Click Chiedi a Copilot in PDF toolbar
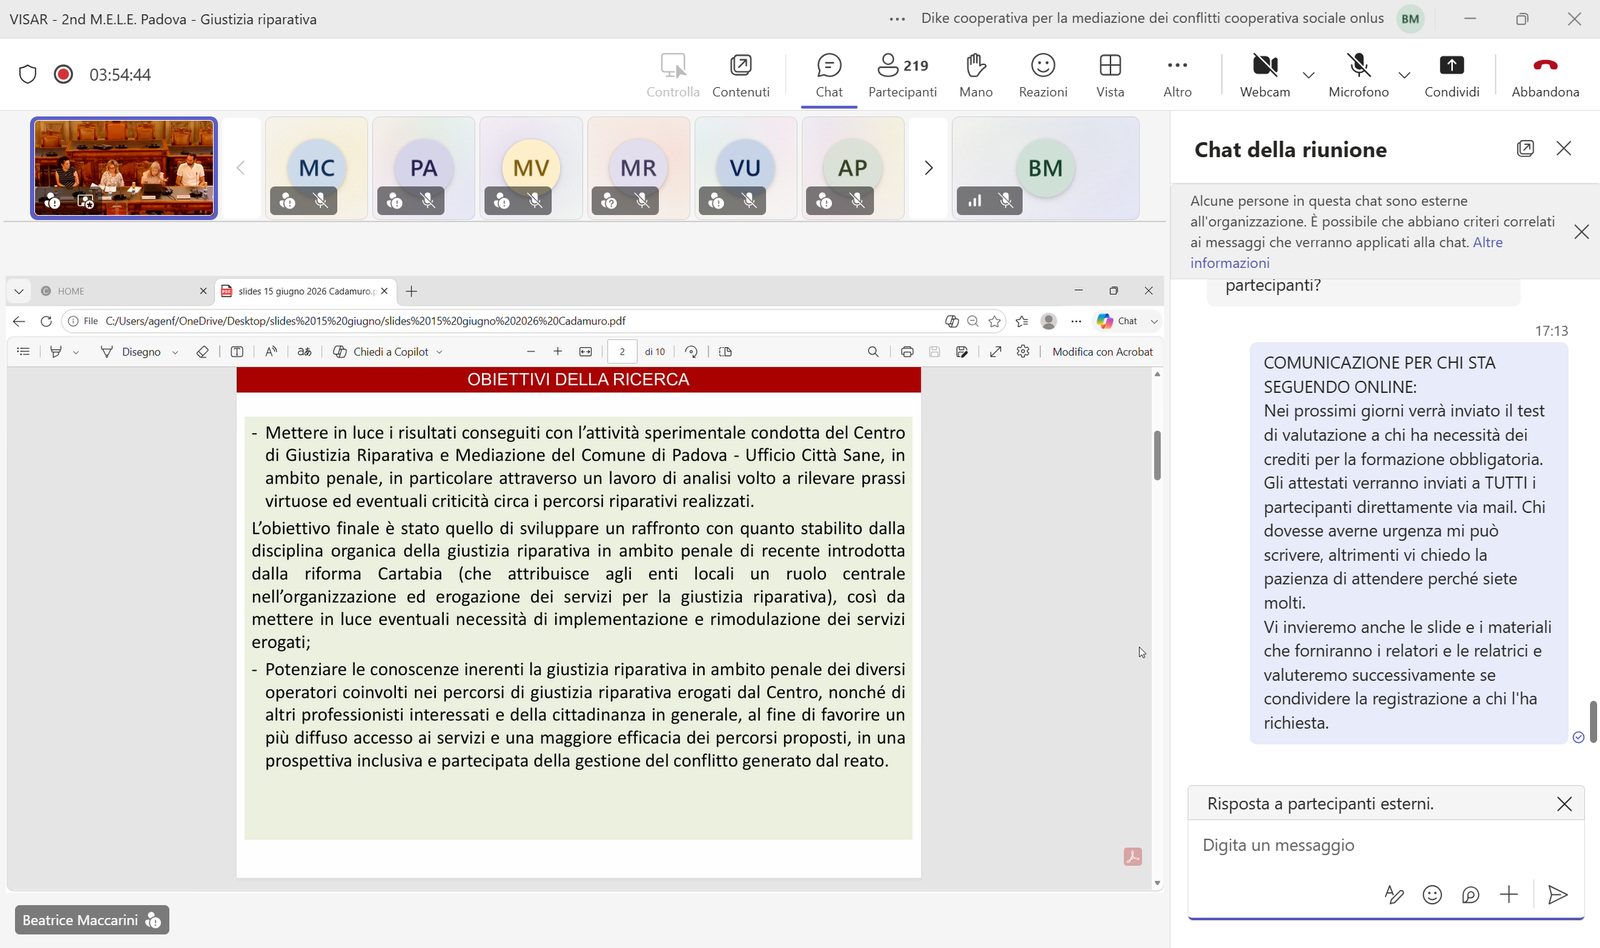The width and height of the screenshot is (1600, 948). click(x=389, y=352)
